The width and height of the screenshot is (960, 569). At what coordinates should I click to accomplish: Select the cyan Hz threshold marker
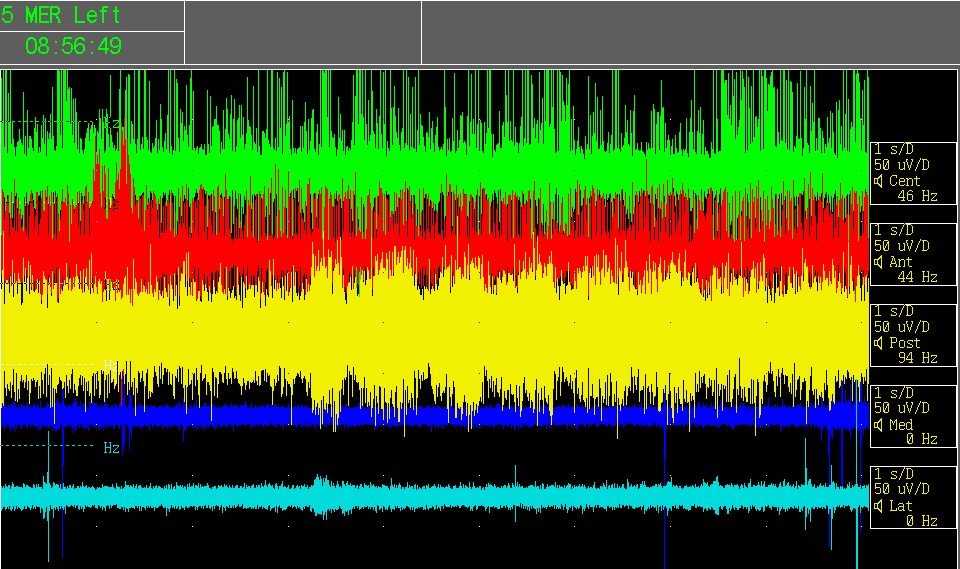point(111,448)
